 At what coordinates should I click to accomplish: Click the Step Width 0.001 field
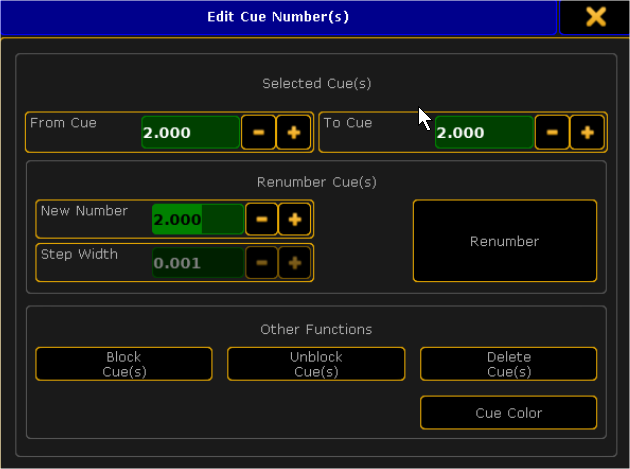[197, 263]
